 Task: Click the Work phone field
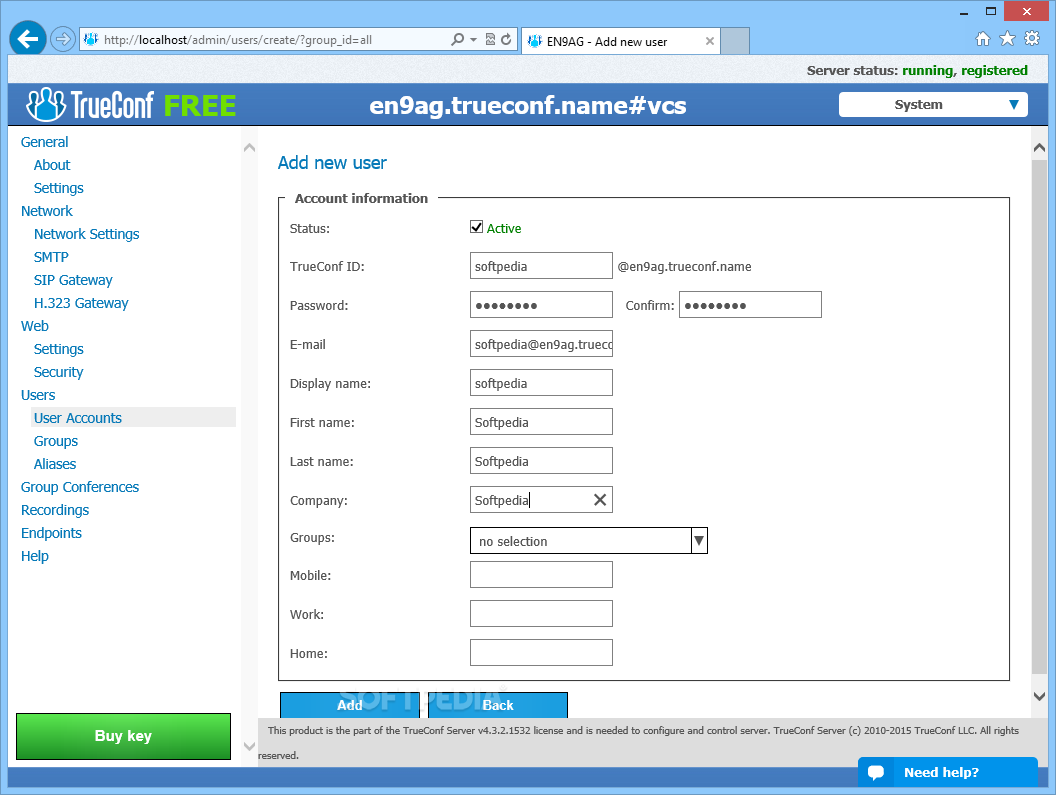pos(541,614)
